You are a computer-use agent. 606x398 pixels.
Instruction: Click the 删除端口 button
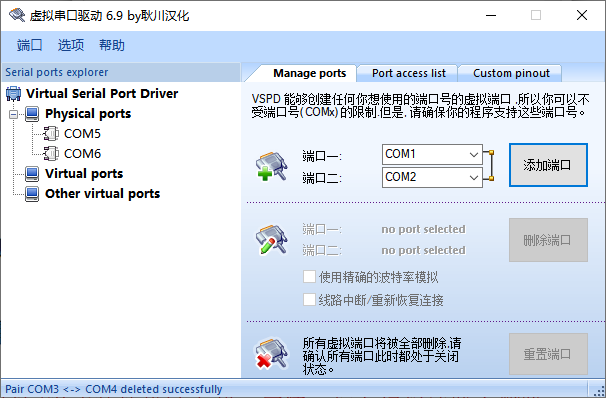[548, 240]
